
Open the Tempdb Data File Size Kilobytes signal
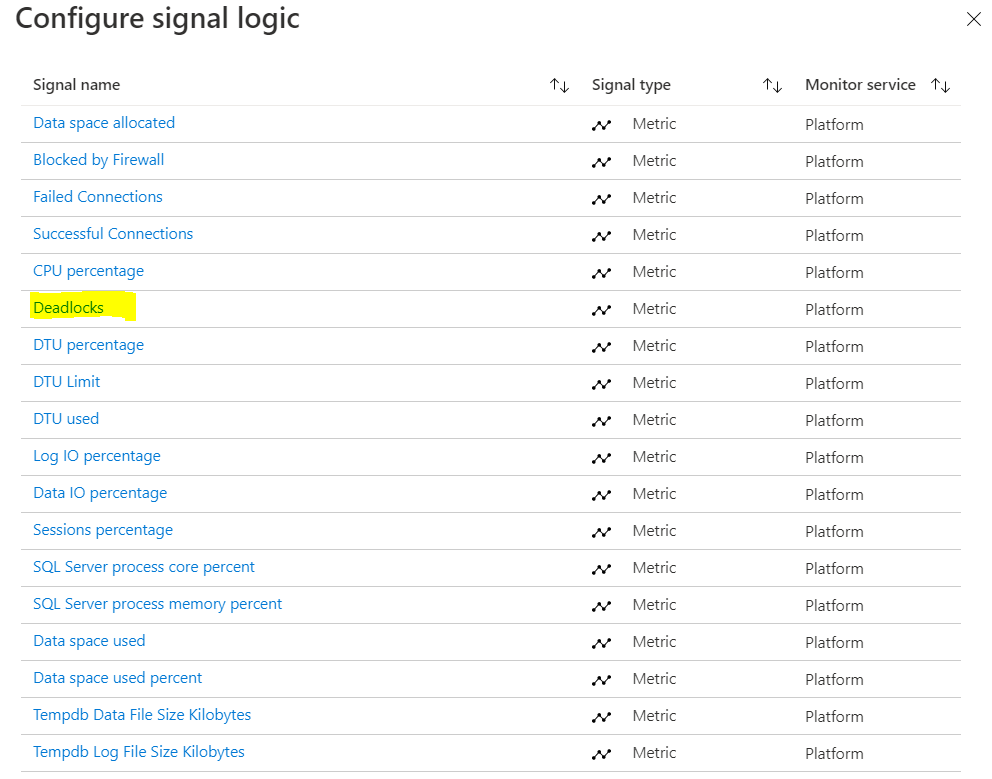[142, 715]
